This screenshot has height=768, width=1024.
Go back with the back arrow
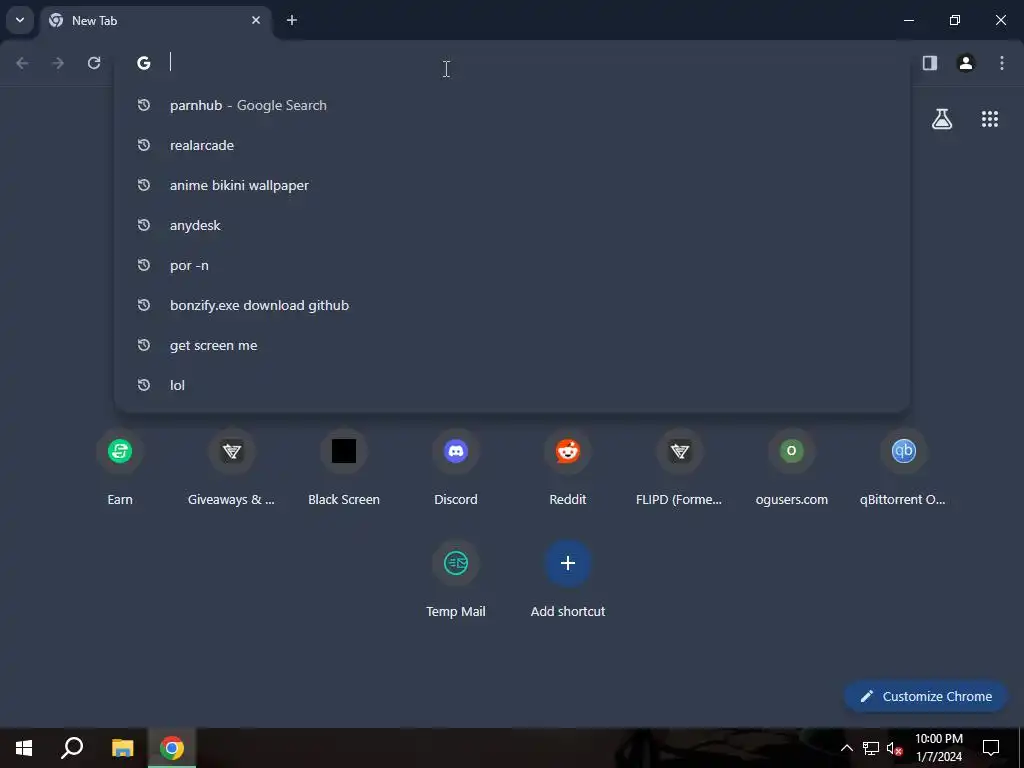click(22, 63)
